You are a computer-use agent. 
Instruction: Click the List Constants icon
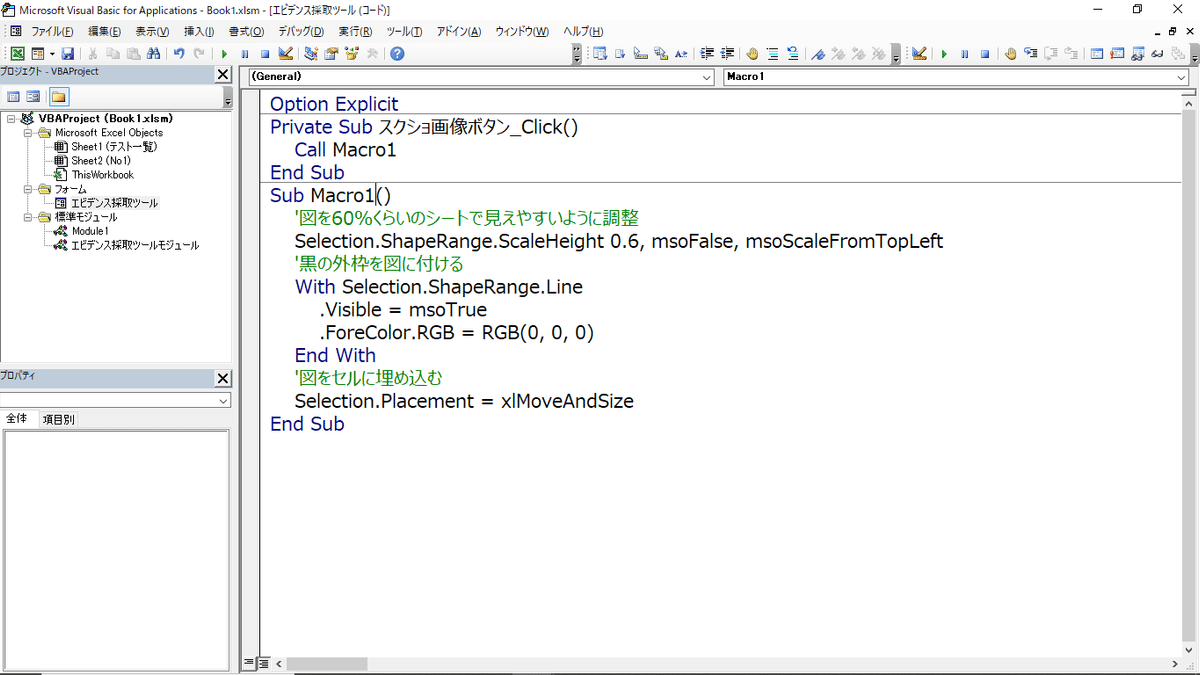620,54
